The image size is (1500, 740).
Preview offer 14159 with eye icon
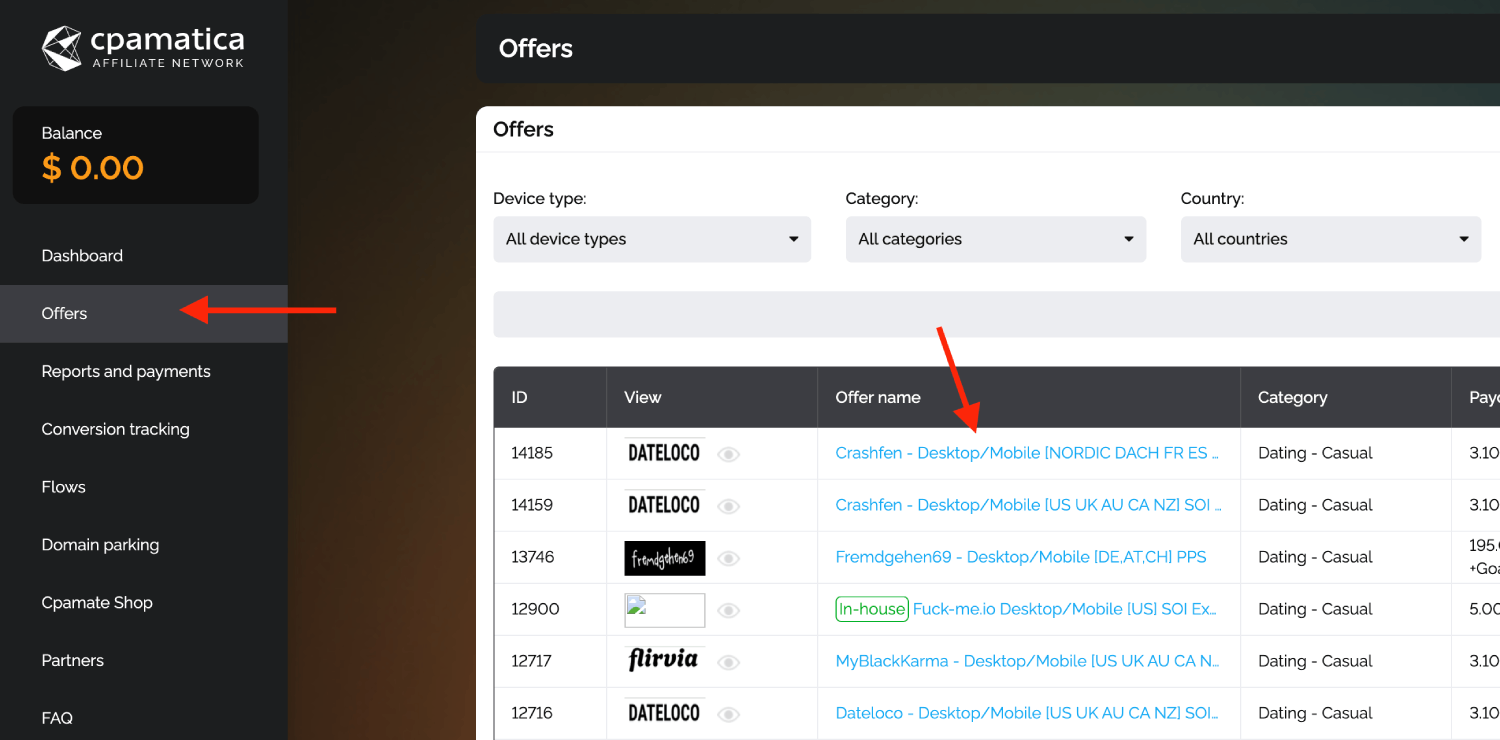(x=729, y=506)
